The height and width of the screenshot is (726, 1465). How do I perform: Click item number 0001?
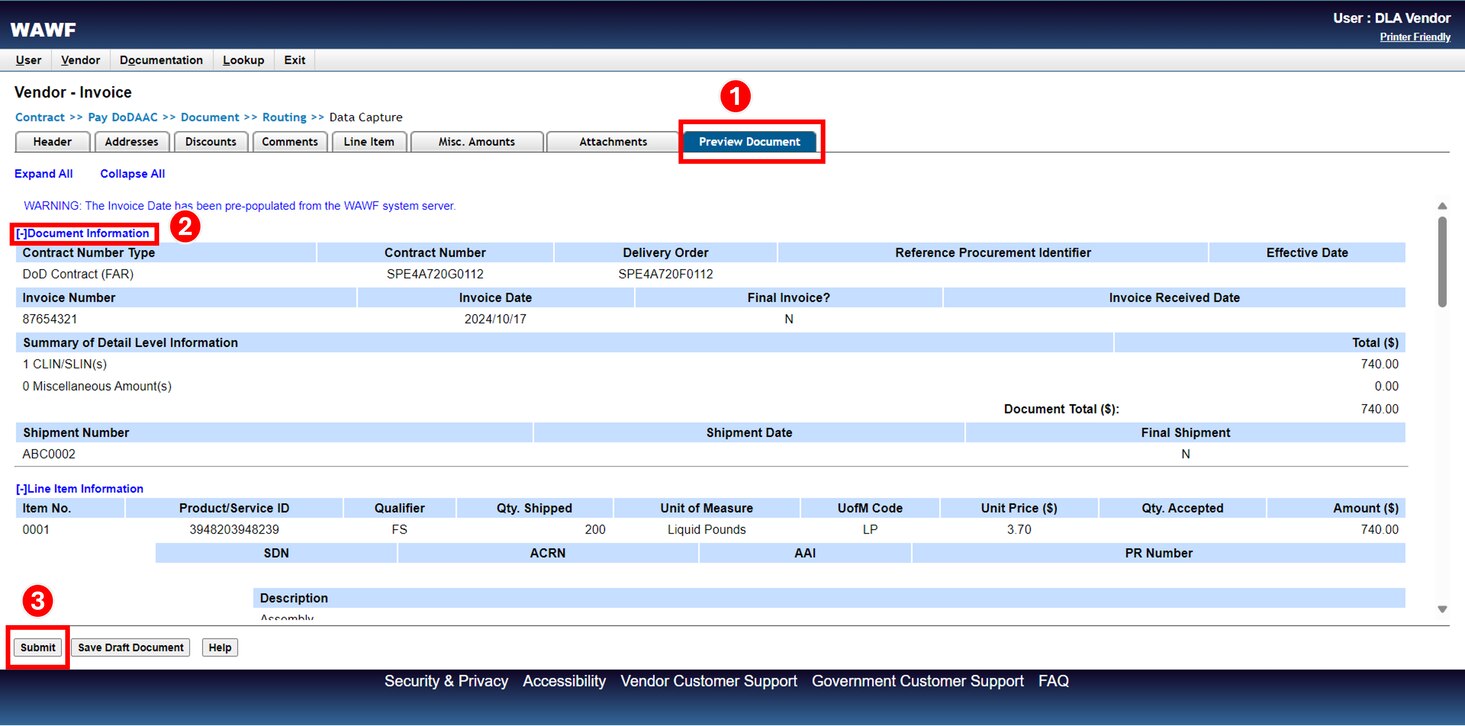click(x=36, y=530)
